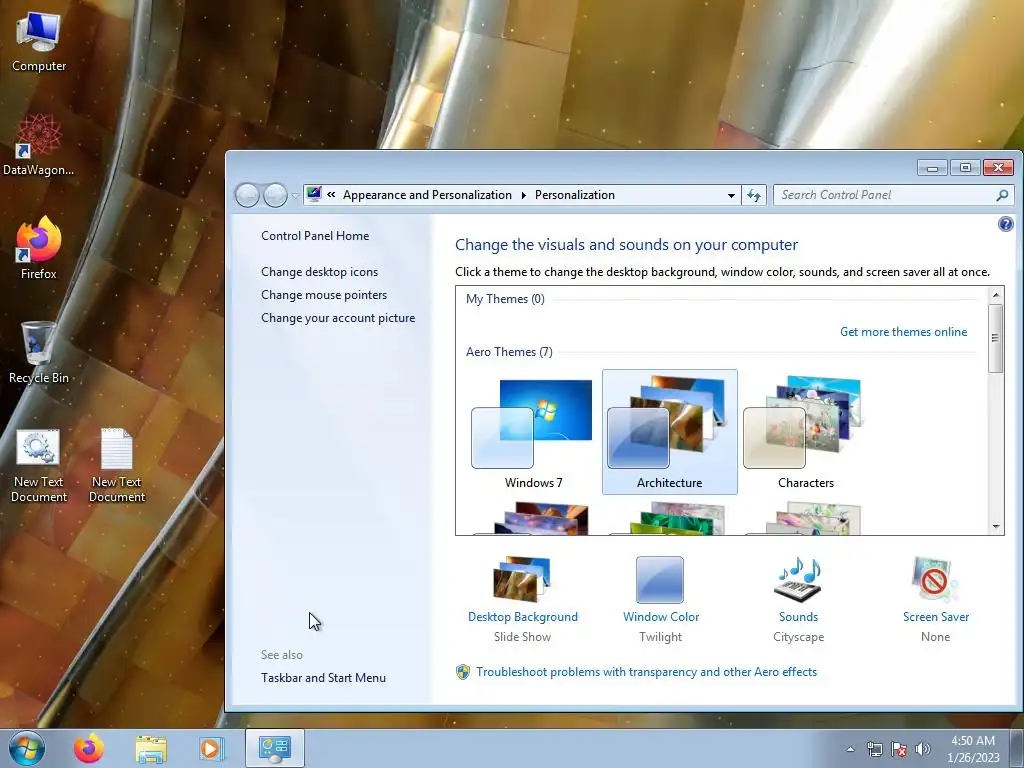Select the gear-styled New Text Document icon
The width and height of the screenshot is (1024, 768).
coord(39,465)
